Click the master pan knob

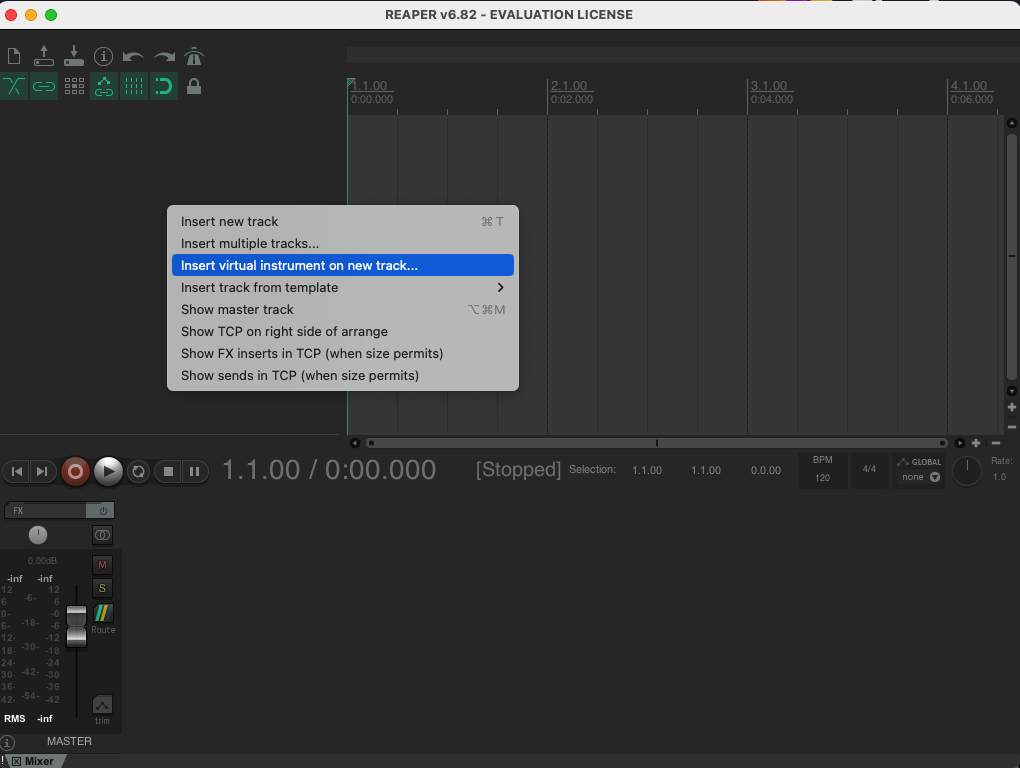38,535
